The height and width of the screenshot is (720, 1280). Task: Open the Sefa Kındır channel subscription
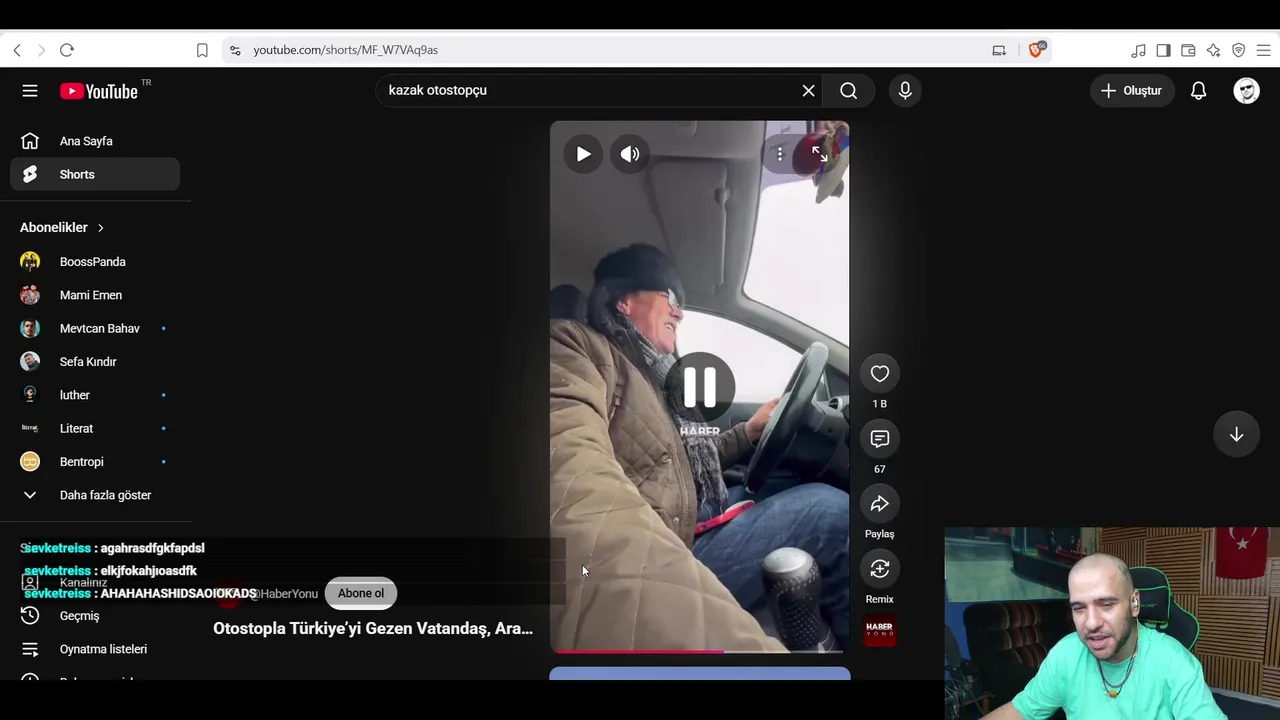point(95,362)
